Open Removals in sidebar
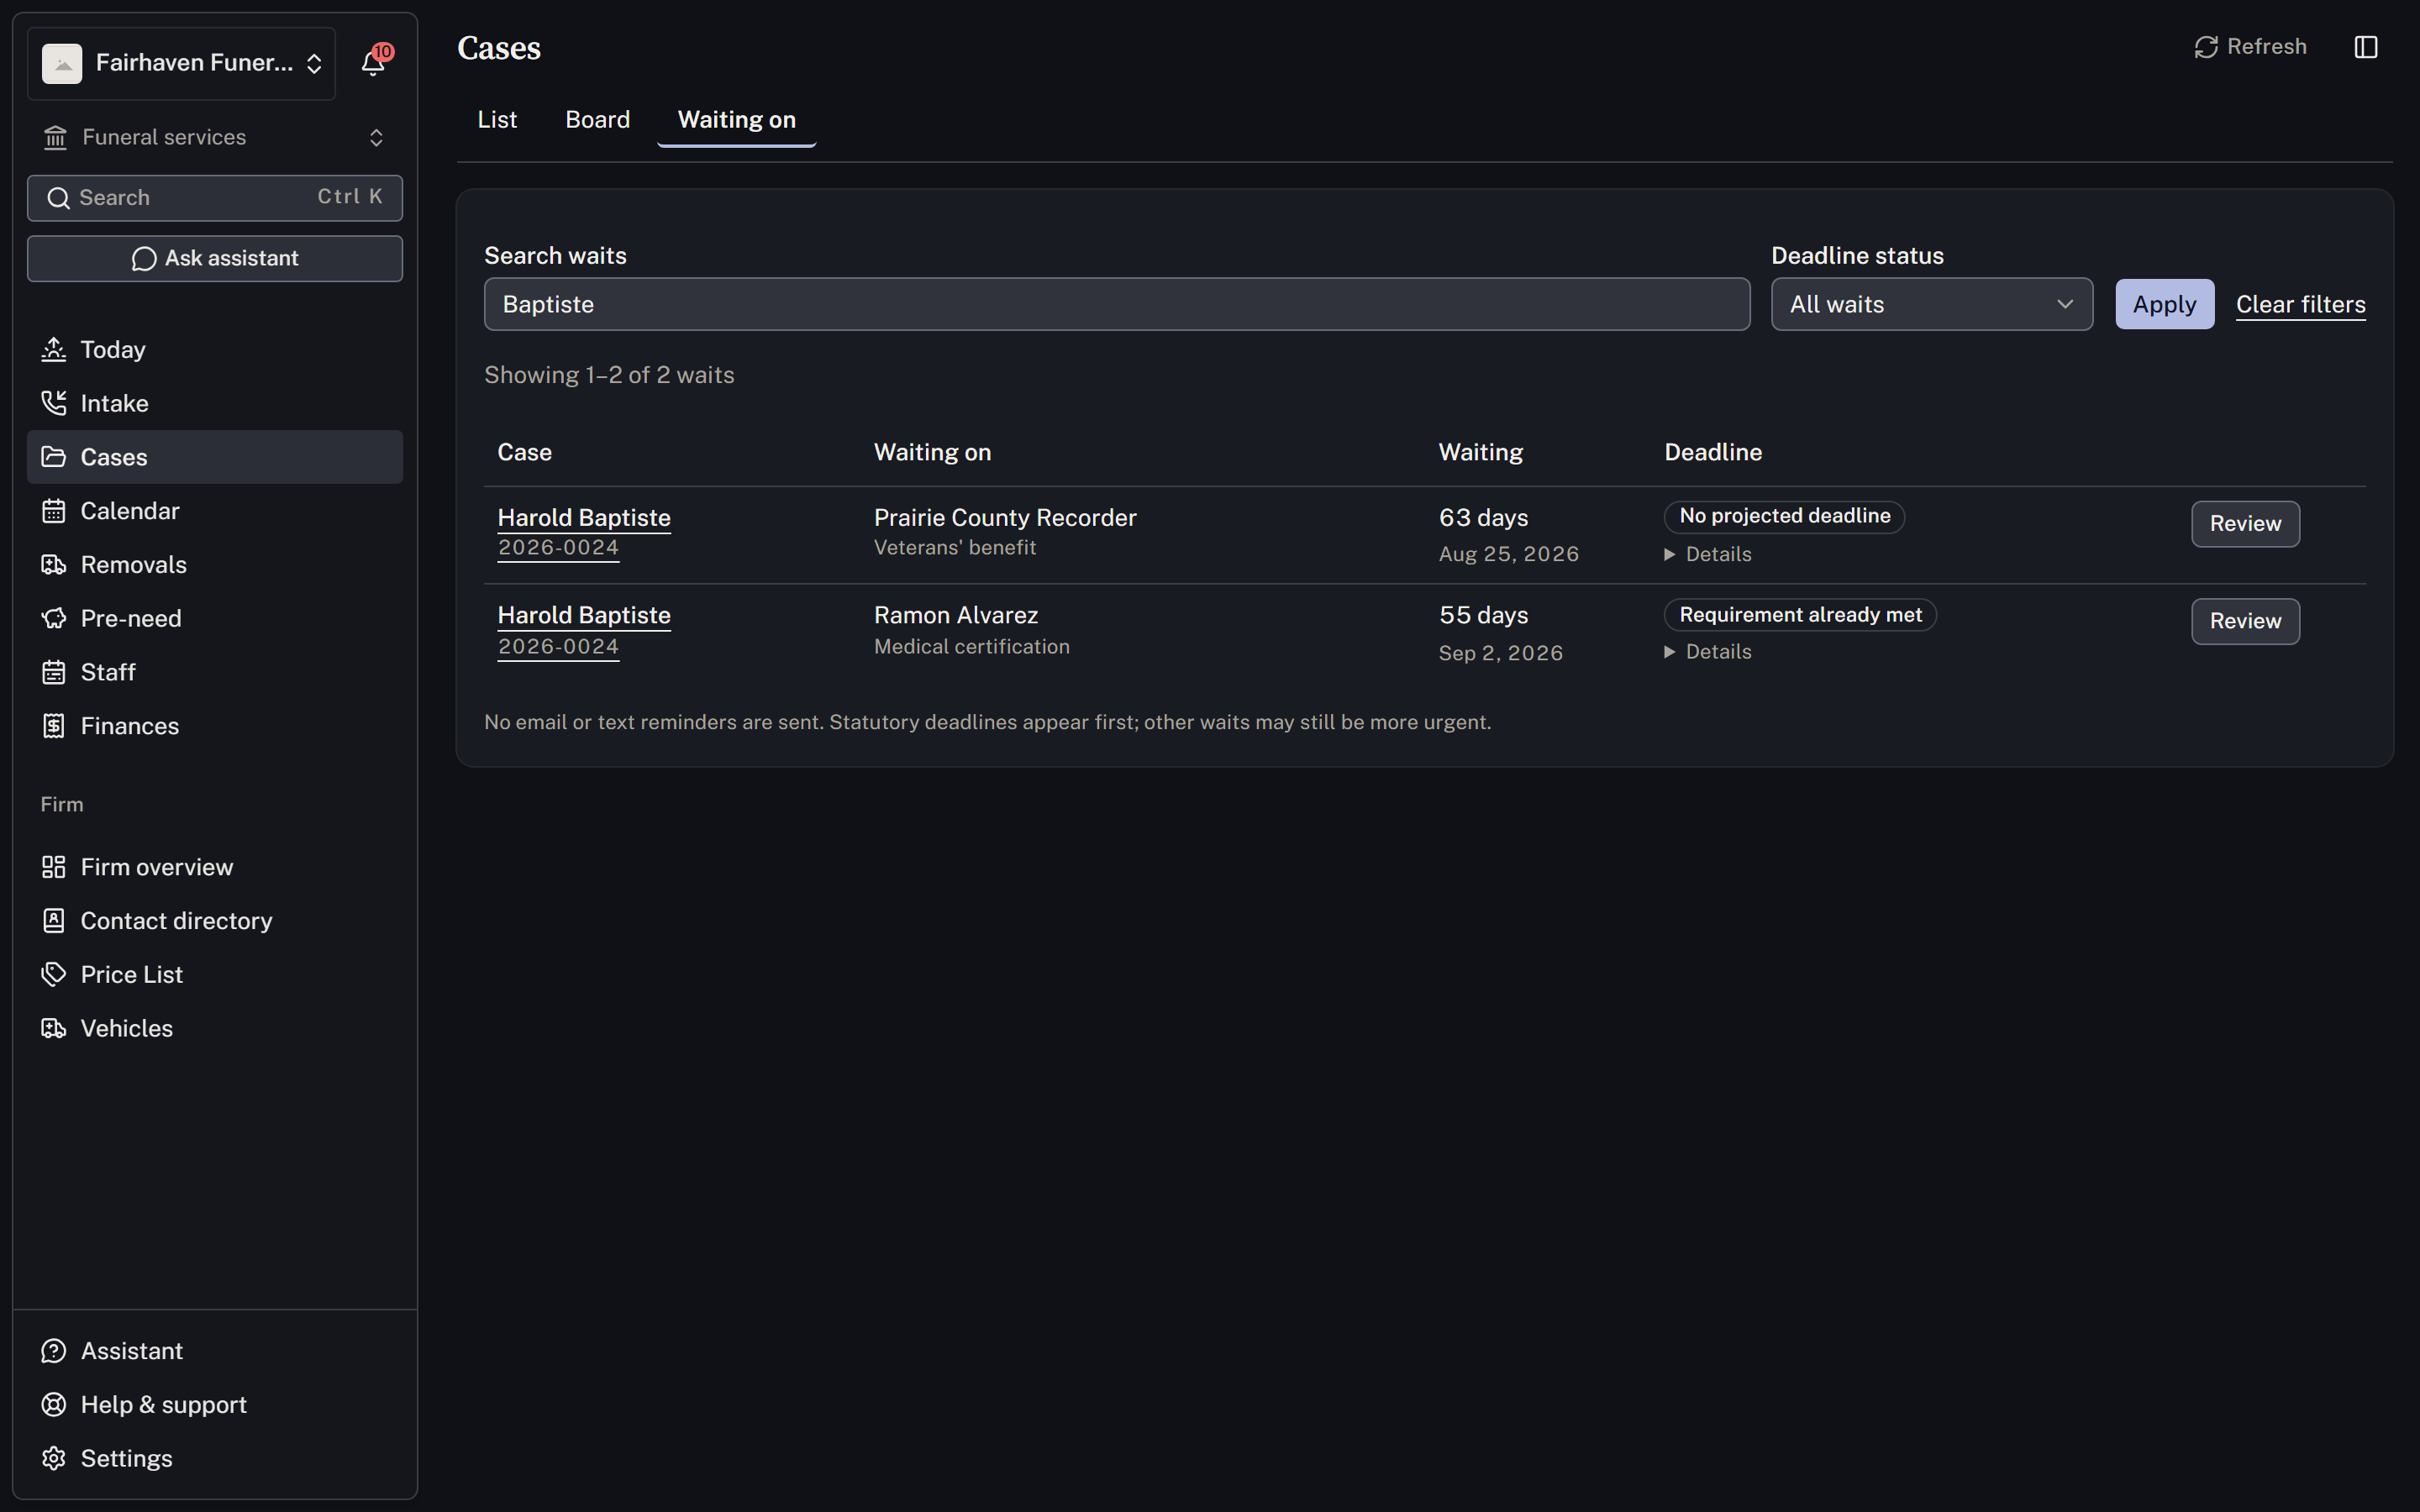Image resolution: width=2420 pixels, height=1512 pixels. point(215,565)
